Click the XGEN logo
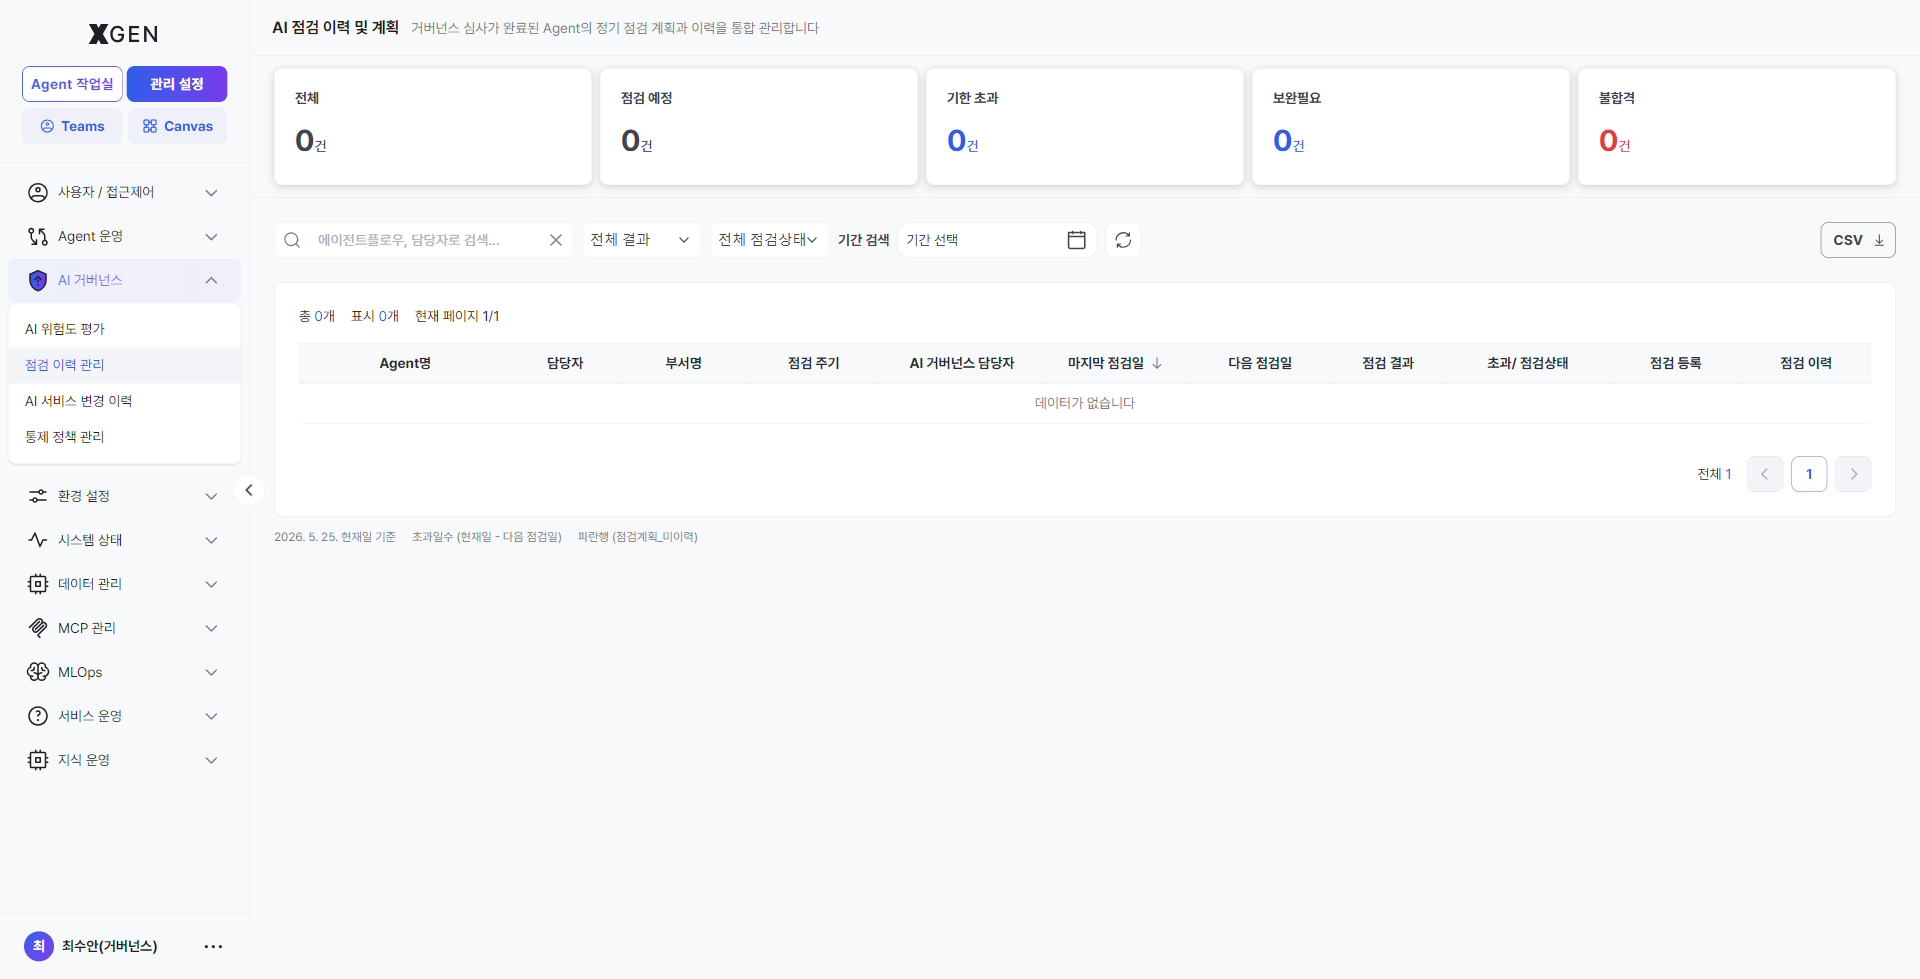 (123, 34)
